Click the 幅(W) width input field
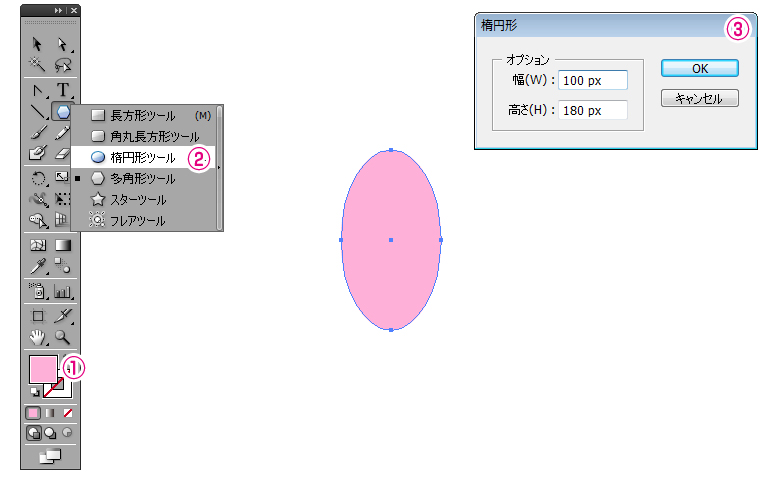 592,80
